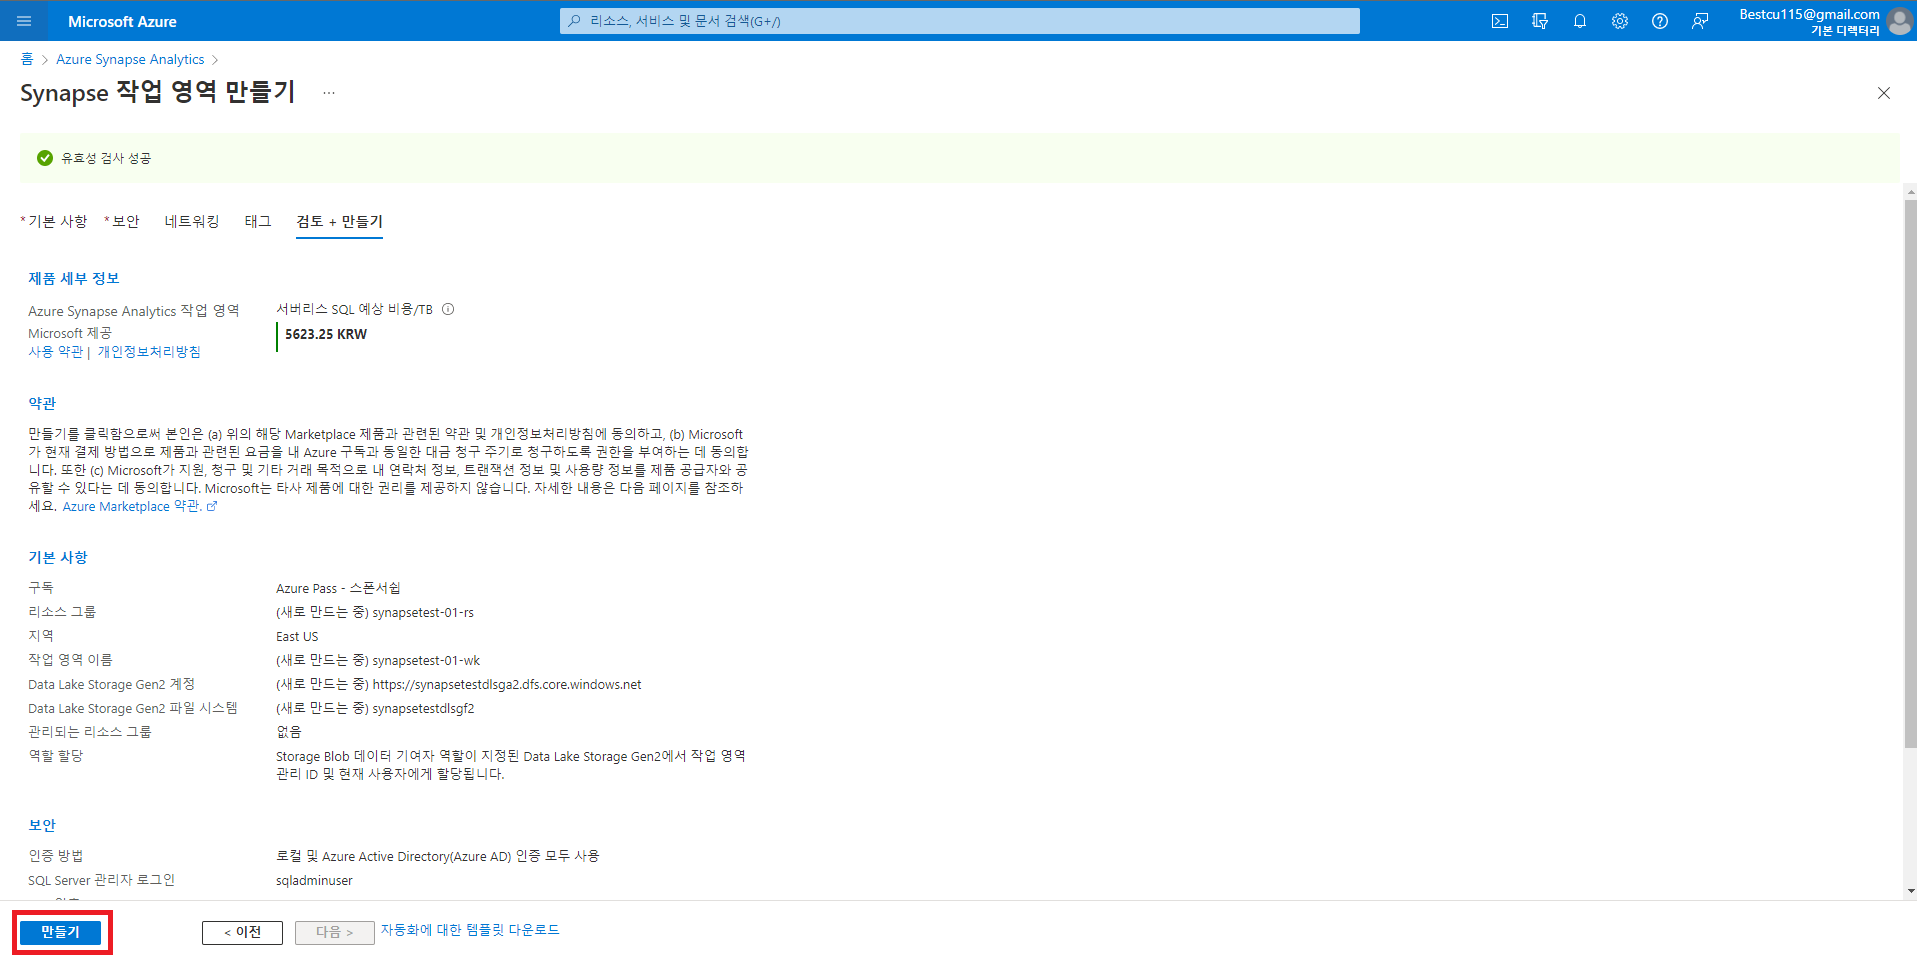
Task: Click the 제품 세부 정보 heading
Action: tap(73, 278)
